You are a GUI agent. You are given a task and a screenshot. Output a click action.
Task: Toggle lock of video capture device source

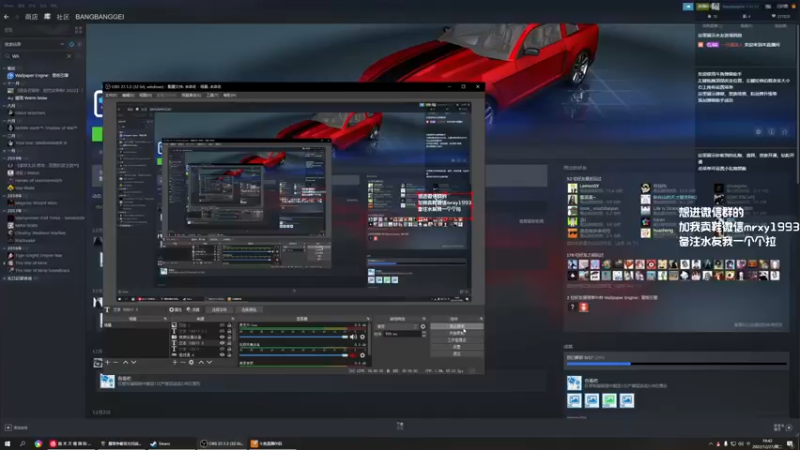[229, 337]
